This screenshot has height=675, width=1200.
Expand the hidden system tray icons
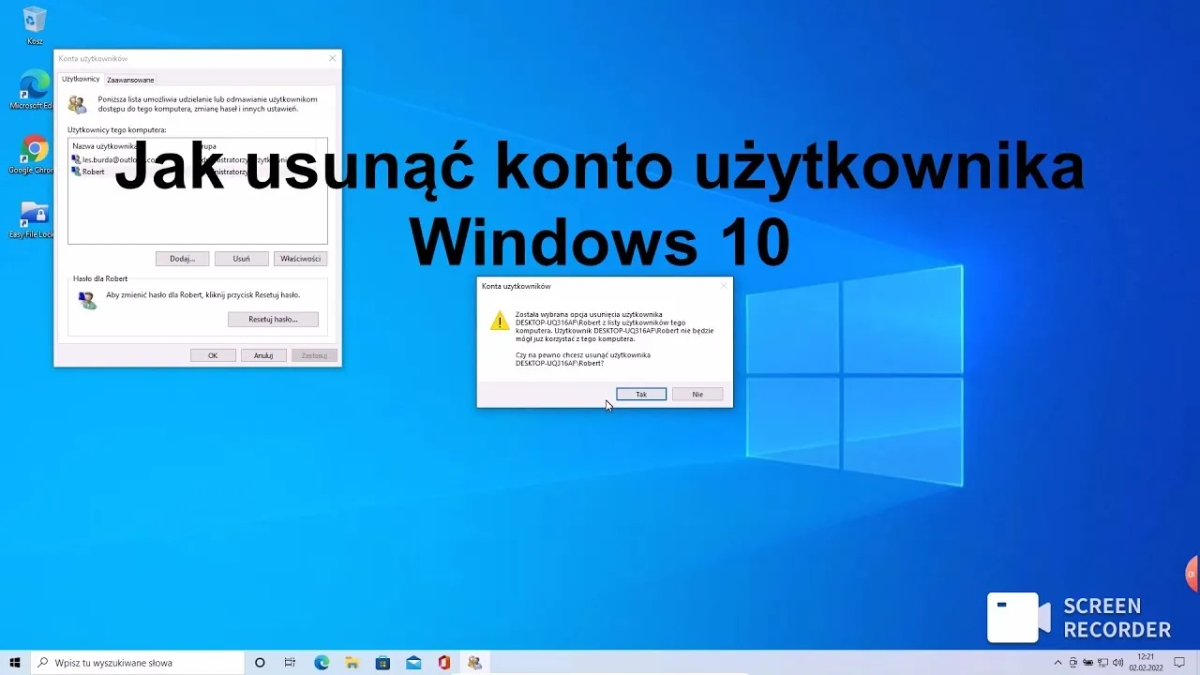[x=1058, y=662]
